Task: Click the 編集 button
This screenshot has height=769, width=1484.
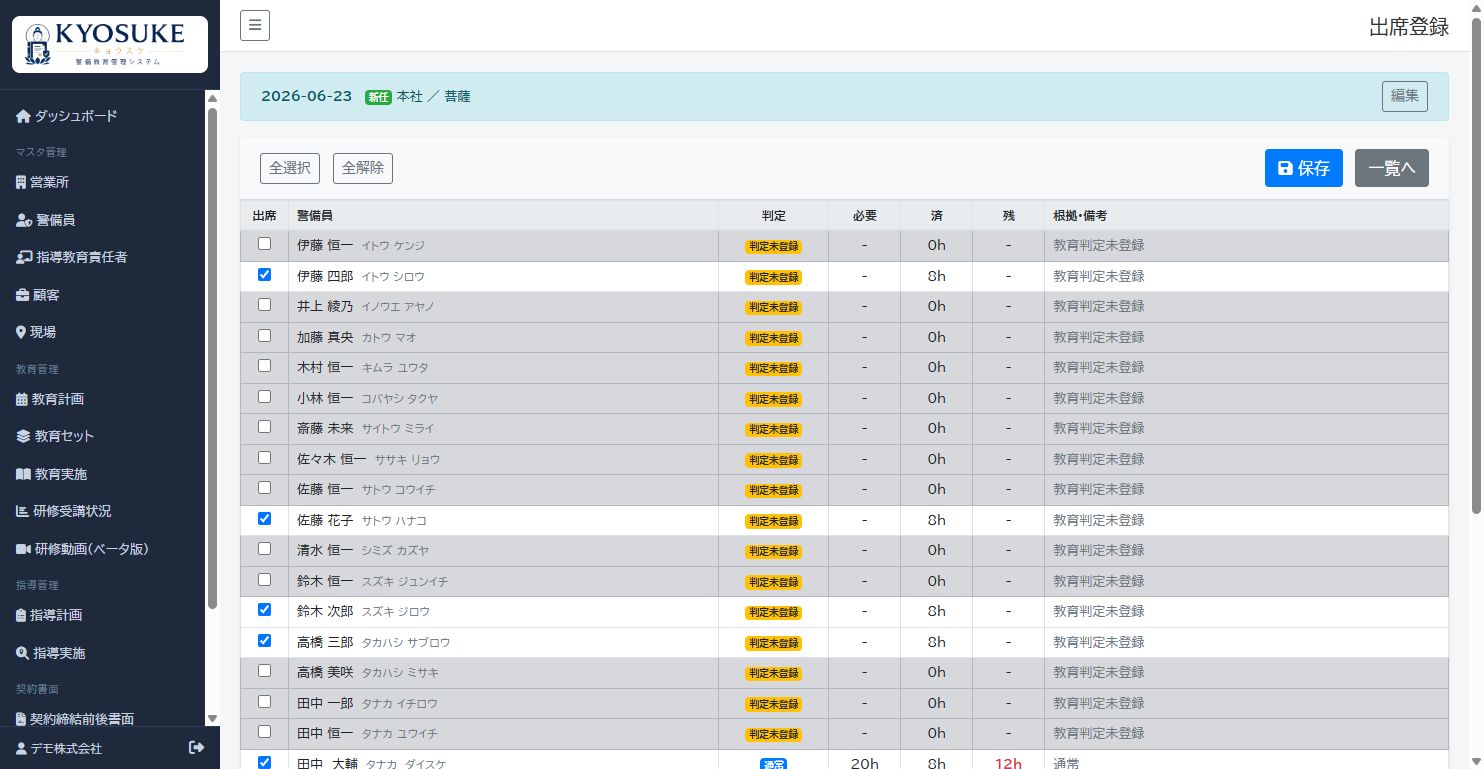Action: coord(1405,96)
